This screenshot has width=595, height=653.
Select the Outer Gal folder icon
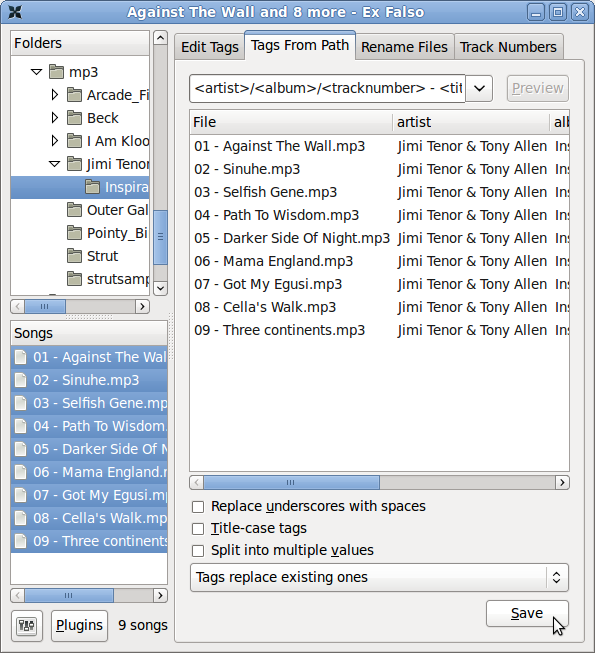click(75, 210)
